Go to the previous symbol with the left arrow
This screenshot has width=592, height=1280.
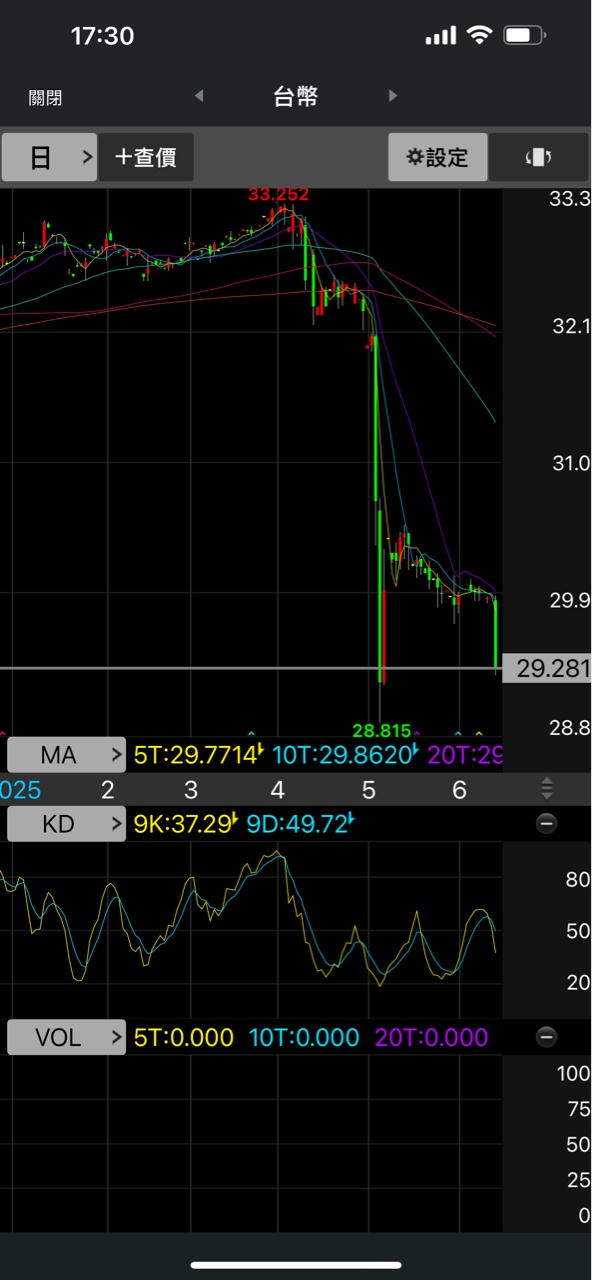click(198, 96)
